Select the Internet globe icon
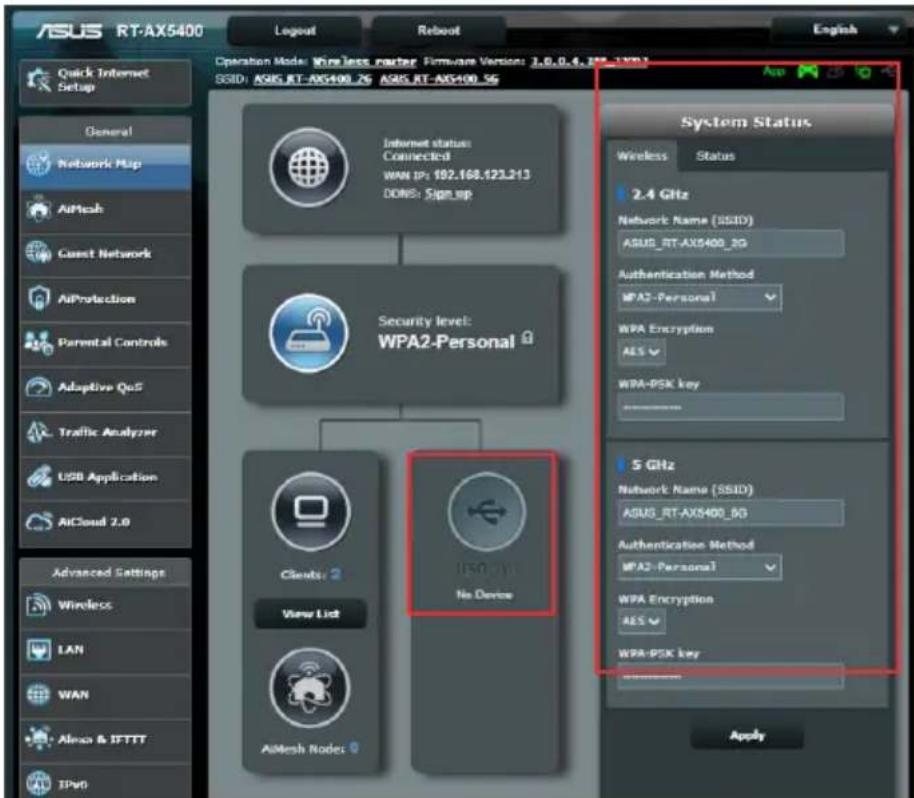 (309, 168)
